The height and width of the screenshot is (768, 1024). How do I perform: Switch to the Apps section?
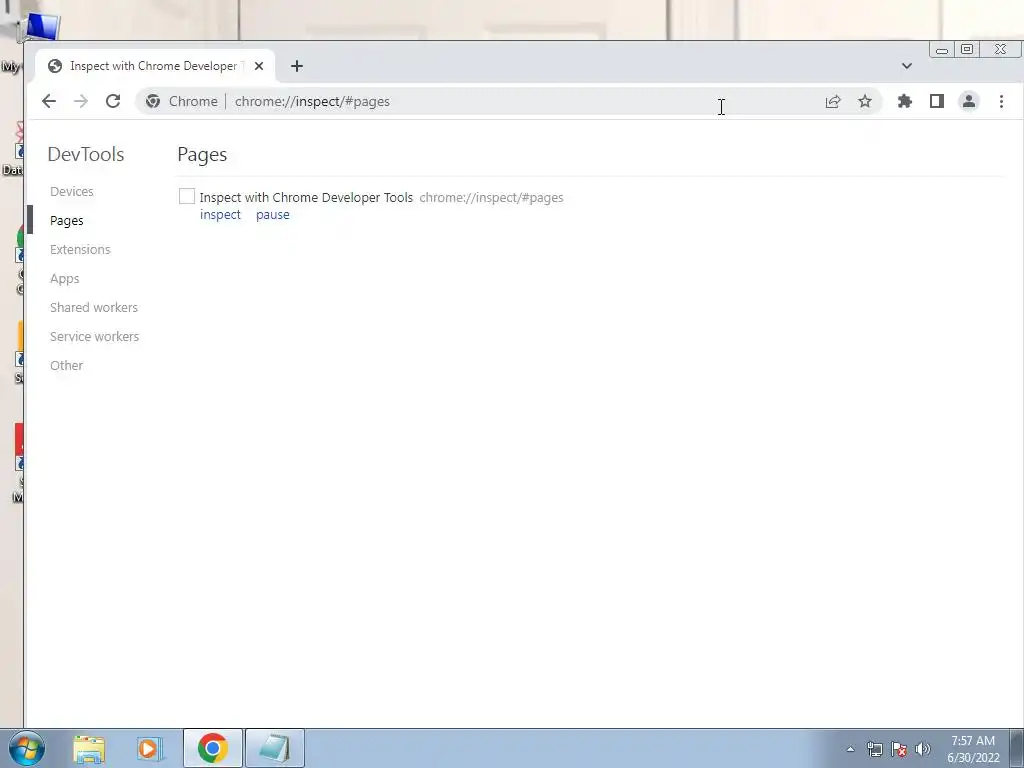pos(65,279)
